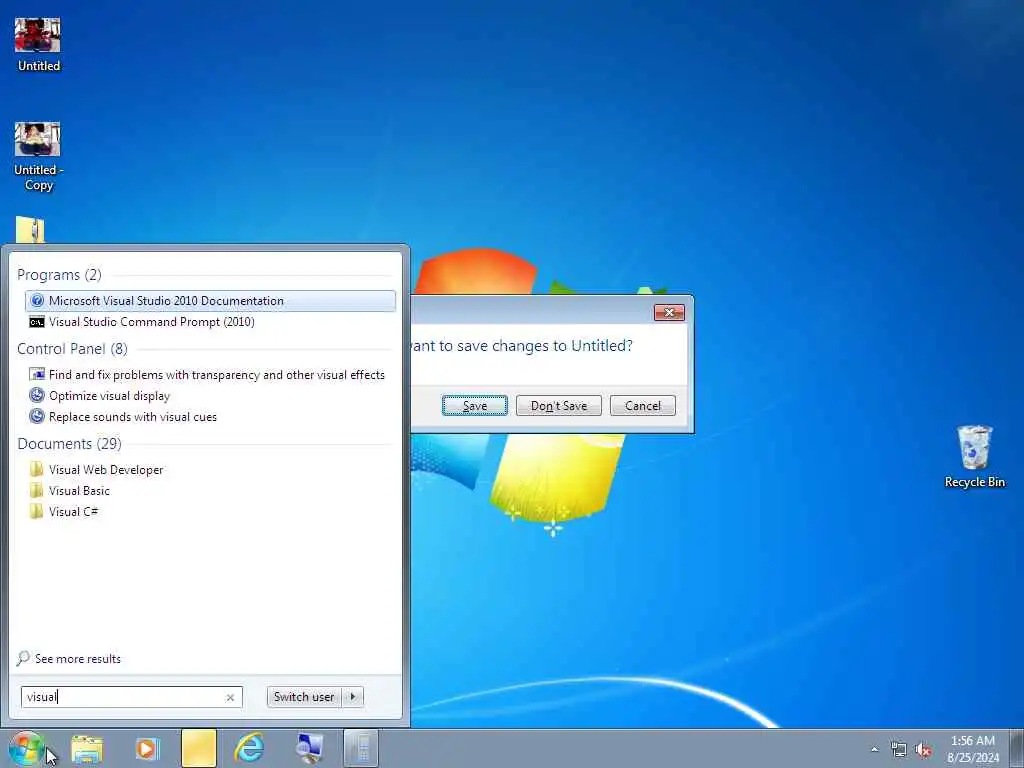1024x768 pixels.
Task: Click the yellow sticky note taskbar icon
Action: (199, 749)
